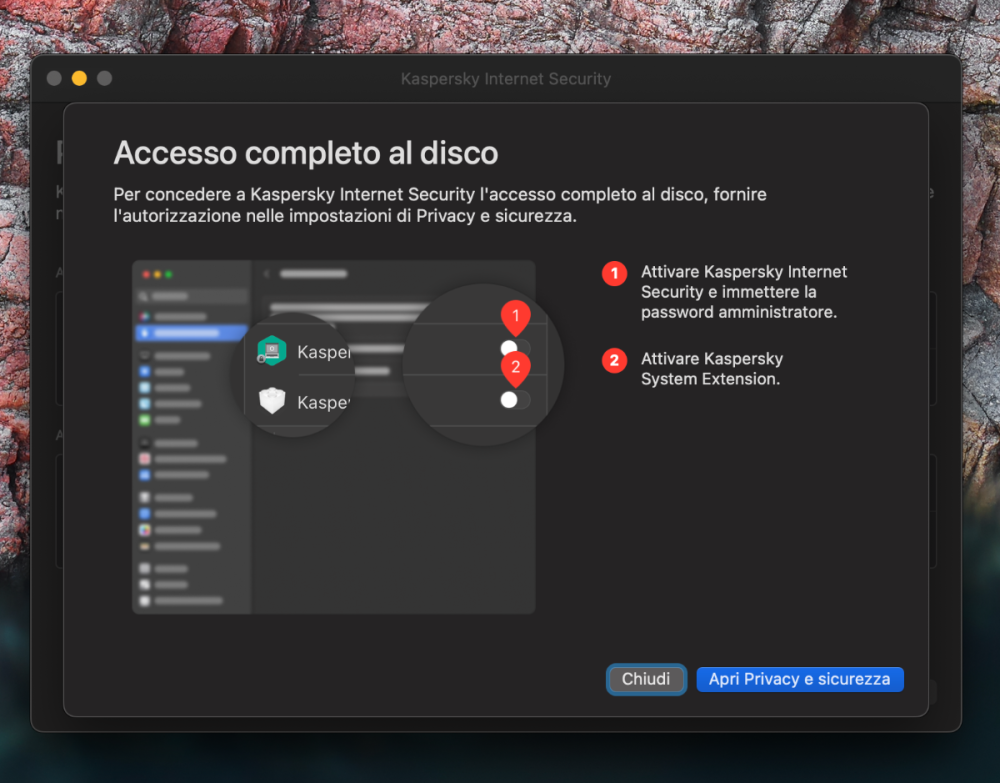Screen dimensions: 1000x783
Task: Click the "Accesso completo al disco" heading
Action: pos(305,153)
